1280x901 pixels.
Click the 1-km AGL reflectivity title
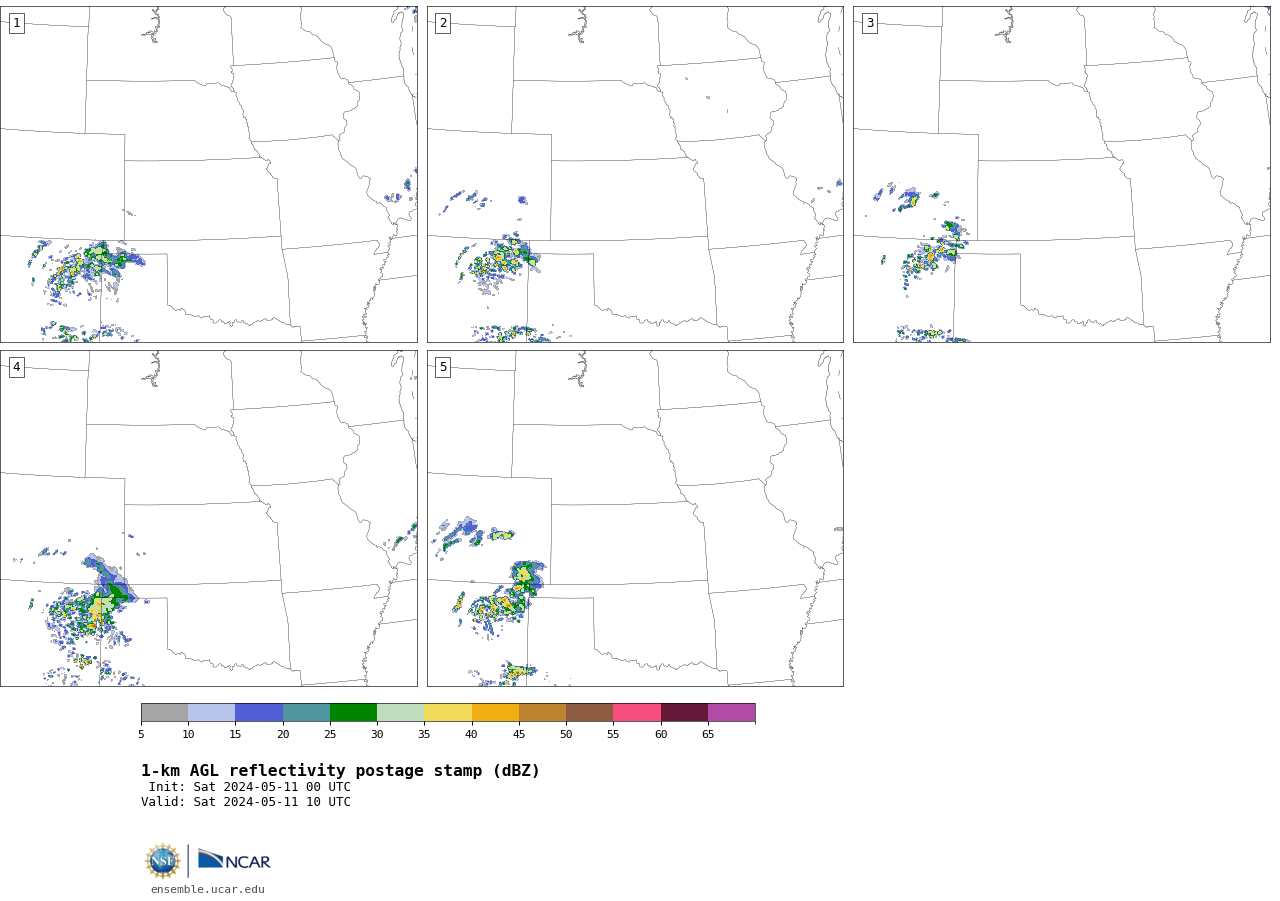340,771
